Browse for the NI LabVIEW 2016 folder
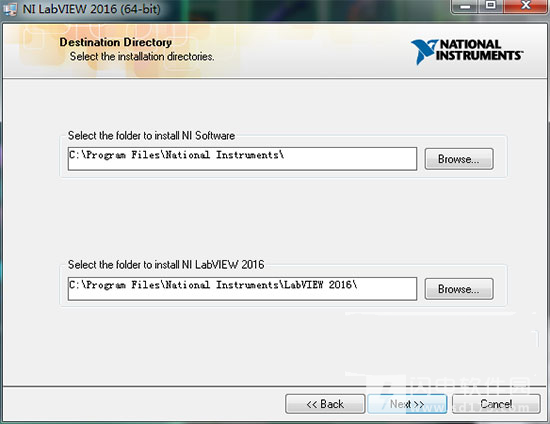 click(459, 289)
